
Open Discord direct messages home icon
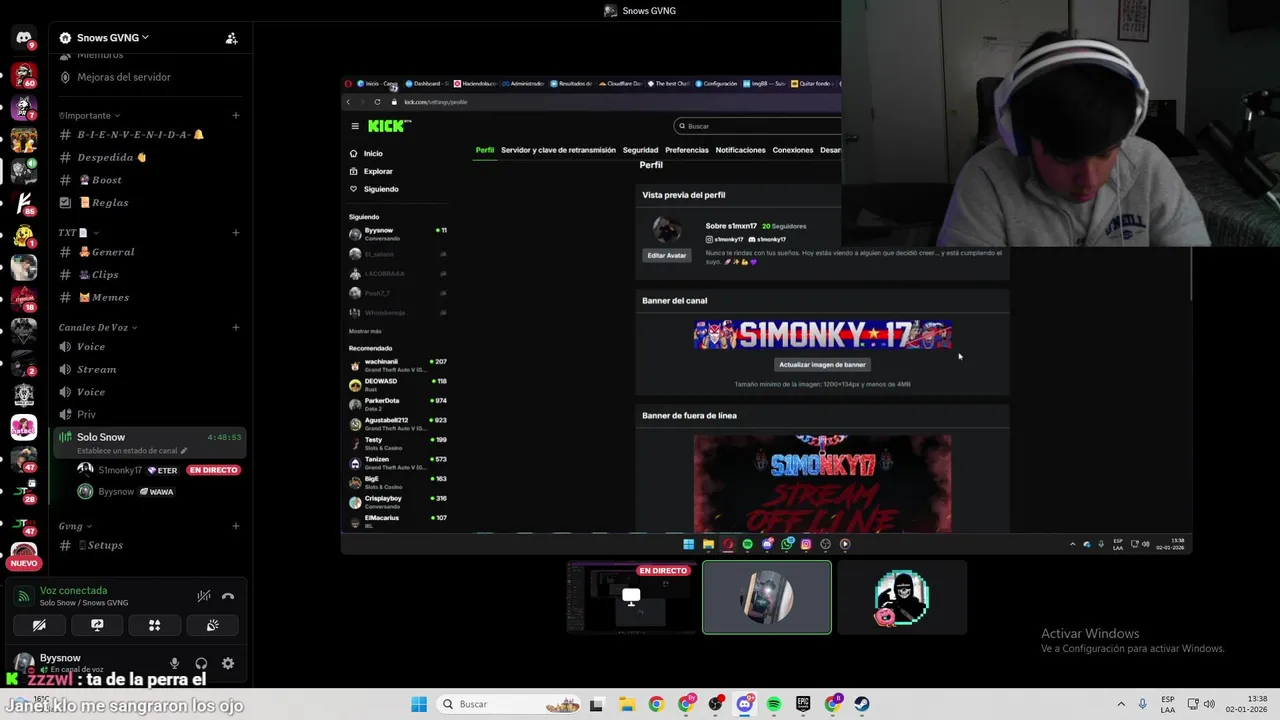24,38
